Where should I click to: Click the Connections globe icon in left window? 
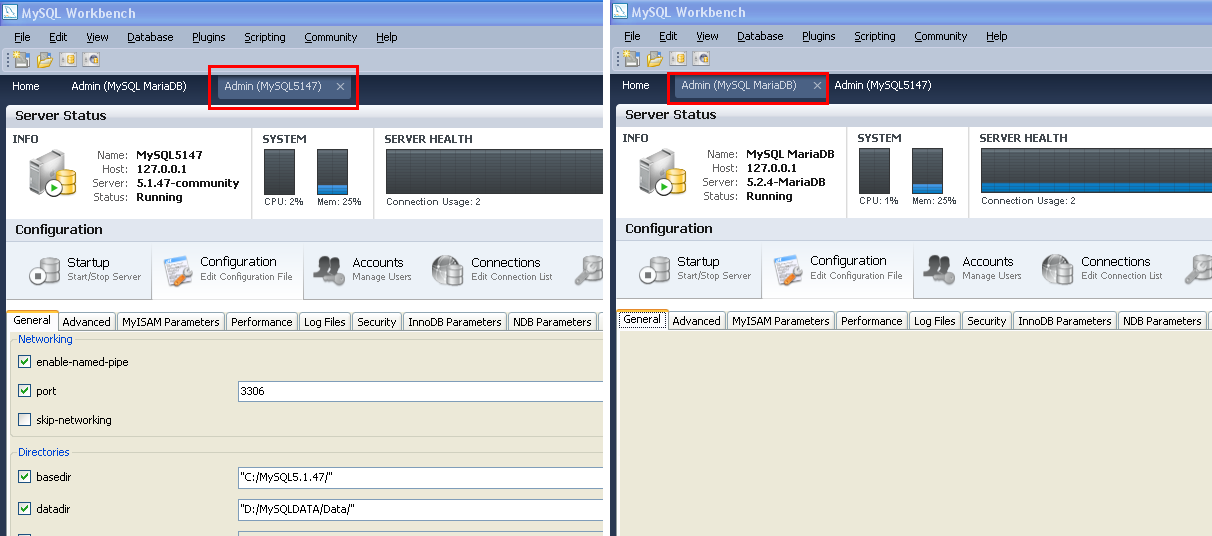tap(448, 270)
